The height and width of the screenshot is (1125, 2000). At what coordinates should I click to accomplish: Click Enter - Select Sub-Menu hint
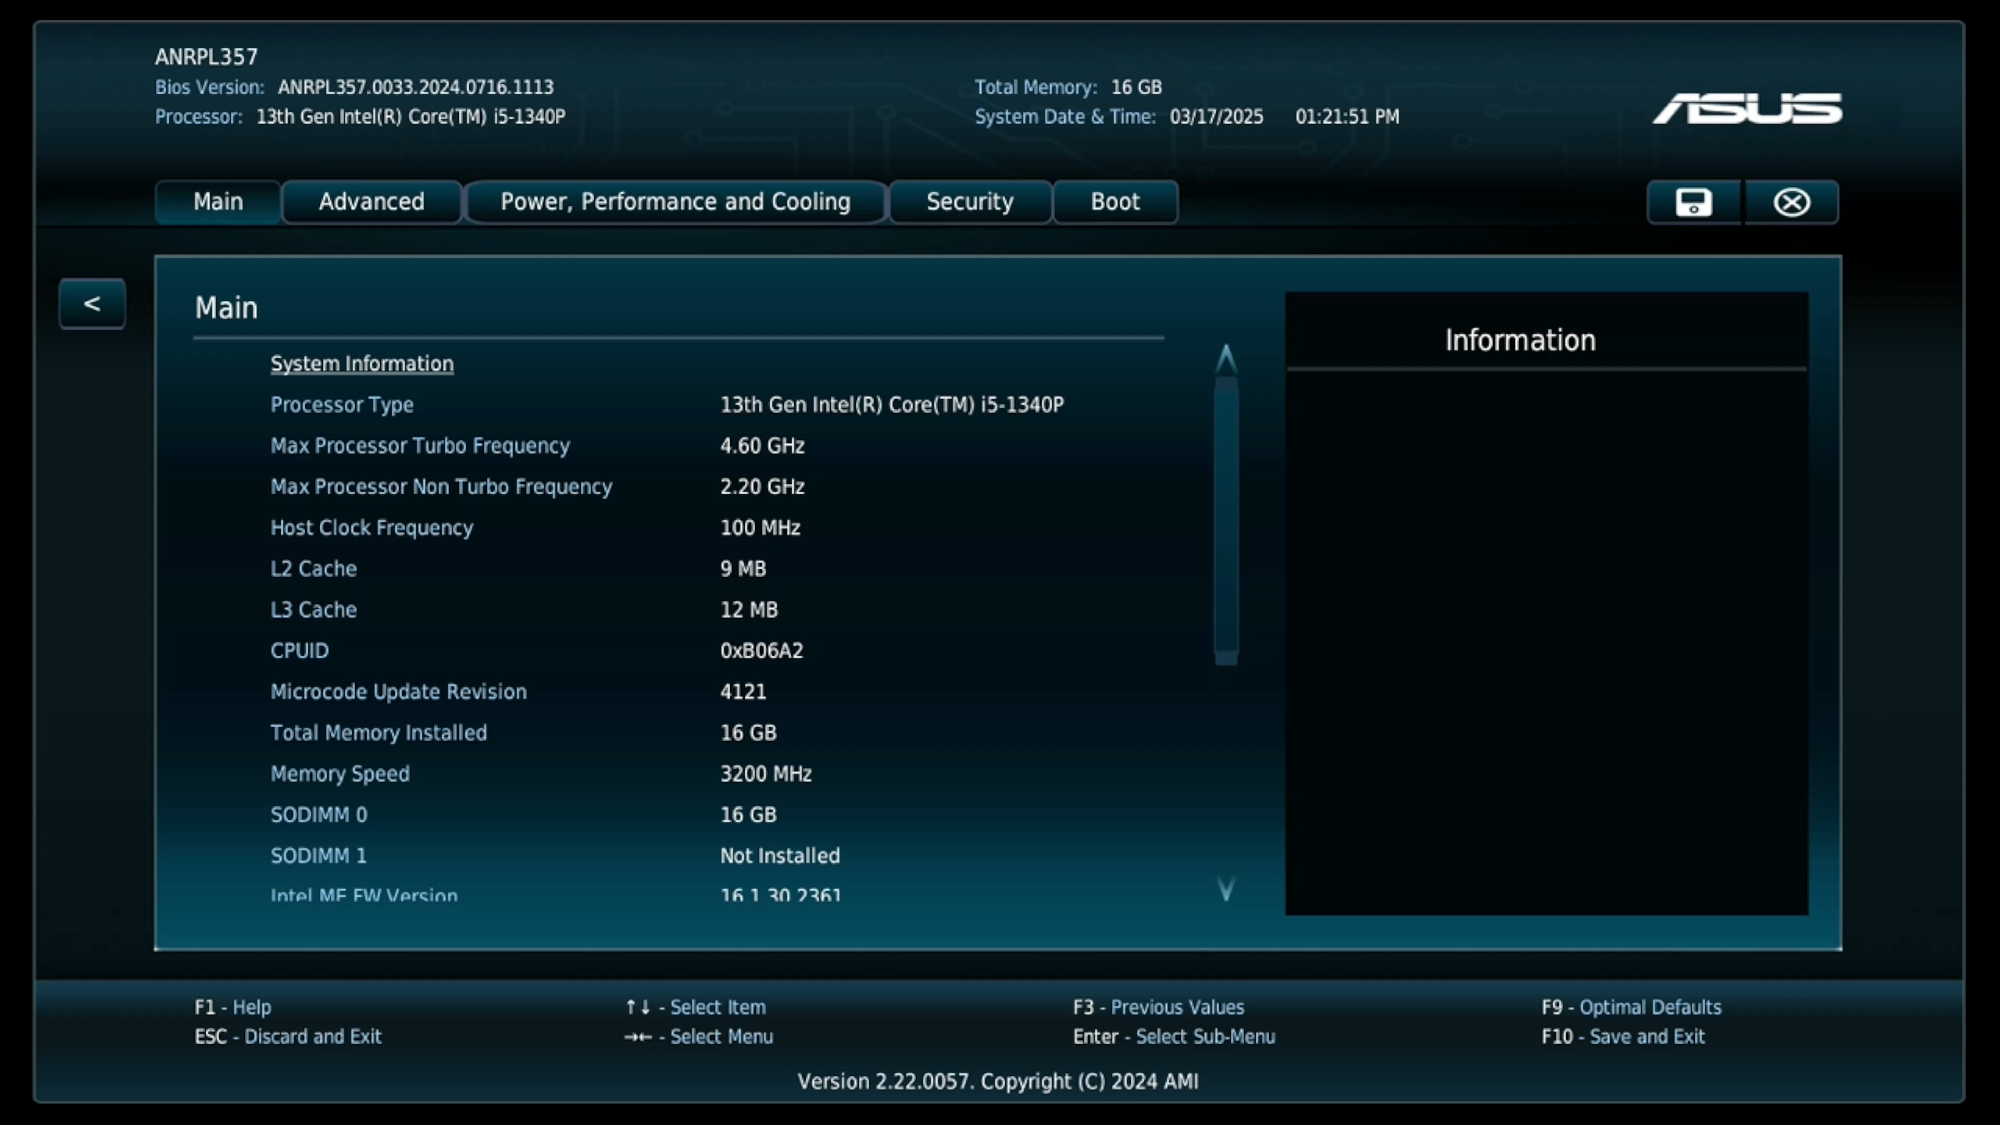pyautogui.click(x=1174, y=1037)
